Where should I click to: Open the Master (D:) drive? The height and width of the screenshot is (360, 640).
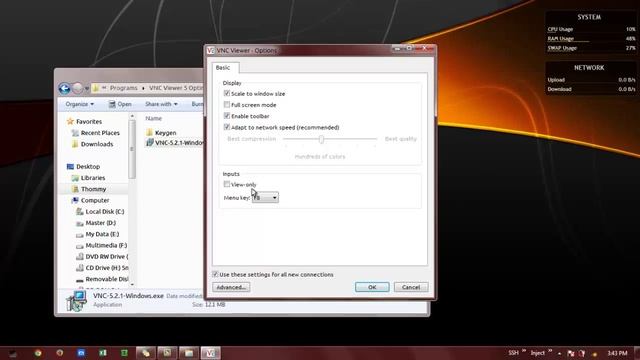(x=96, y=223)
